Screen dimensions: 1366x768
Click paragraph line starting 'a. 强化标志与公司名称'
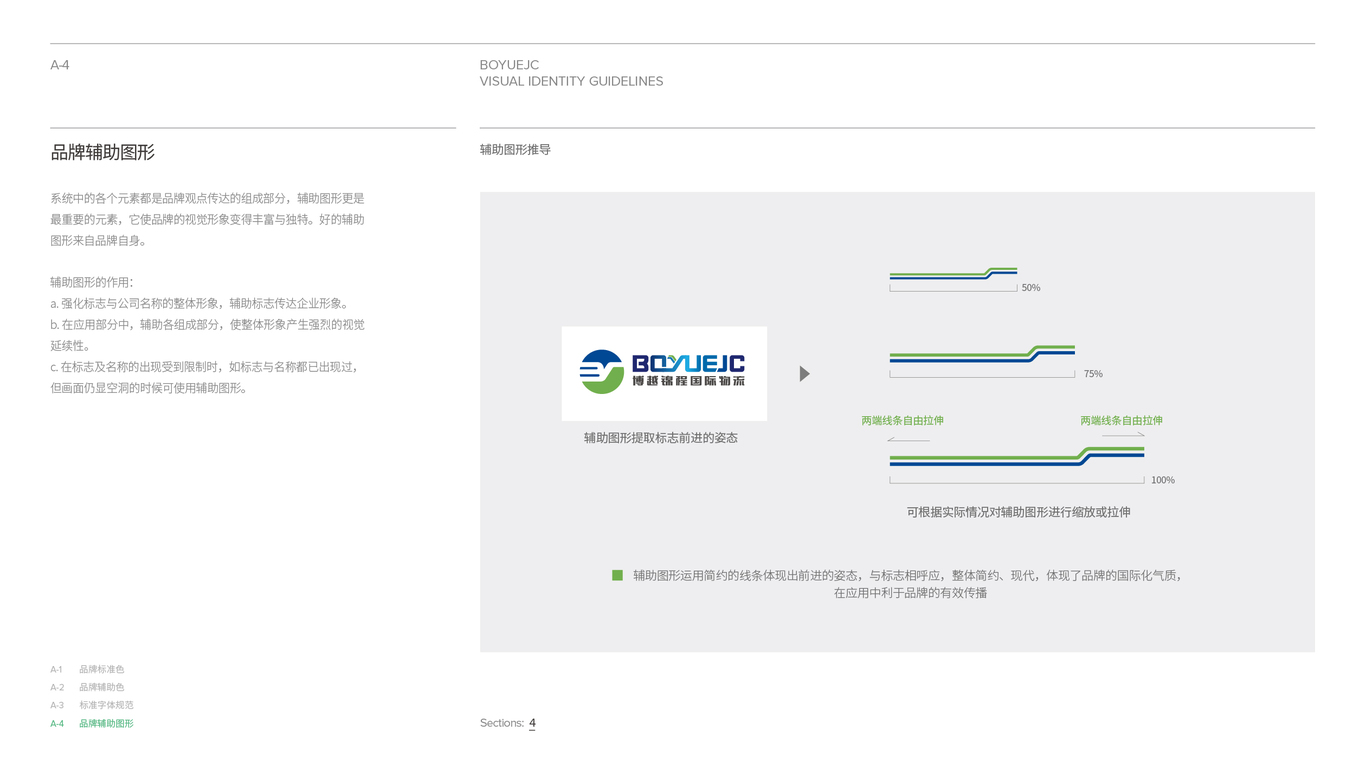point(199,303)
